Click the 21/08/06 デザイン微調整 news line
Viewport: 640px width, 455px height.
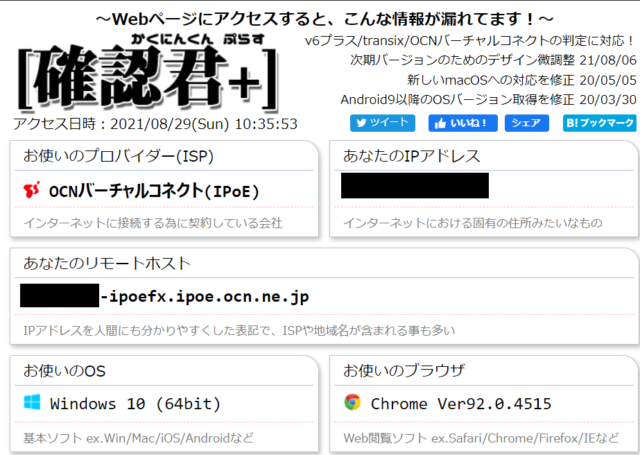click(x=493, y=60)
